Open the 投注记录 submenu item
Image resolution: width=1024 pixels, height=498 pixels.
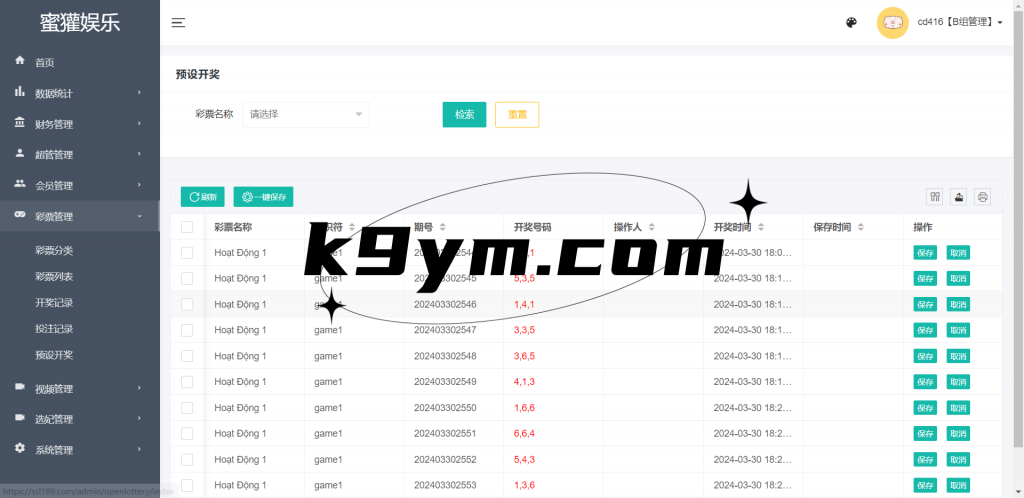54,329
